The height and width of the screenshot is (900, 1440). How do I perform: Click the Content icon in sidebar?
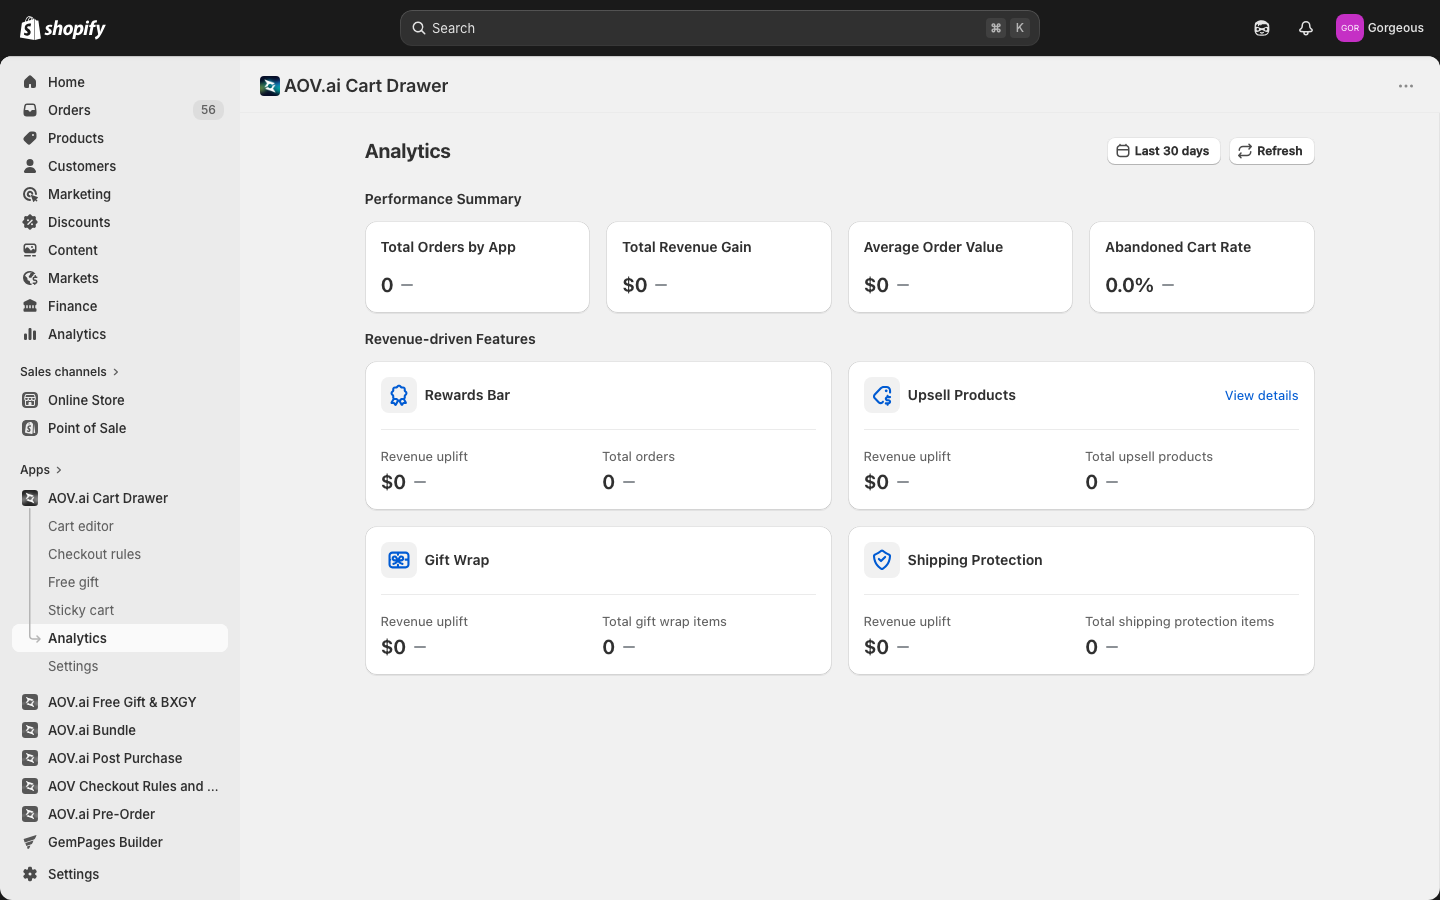(x=30, y=250)
